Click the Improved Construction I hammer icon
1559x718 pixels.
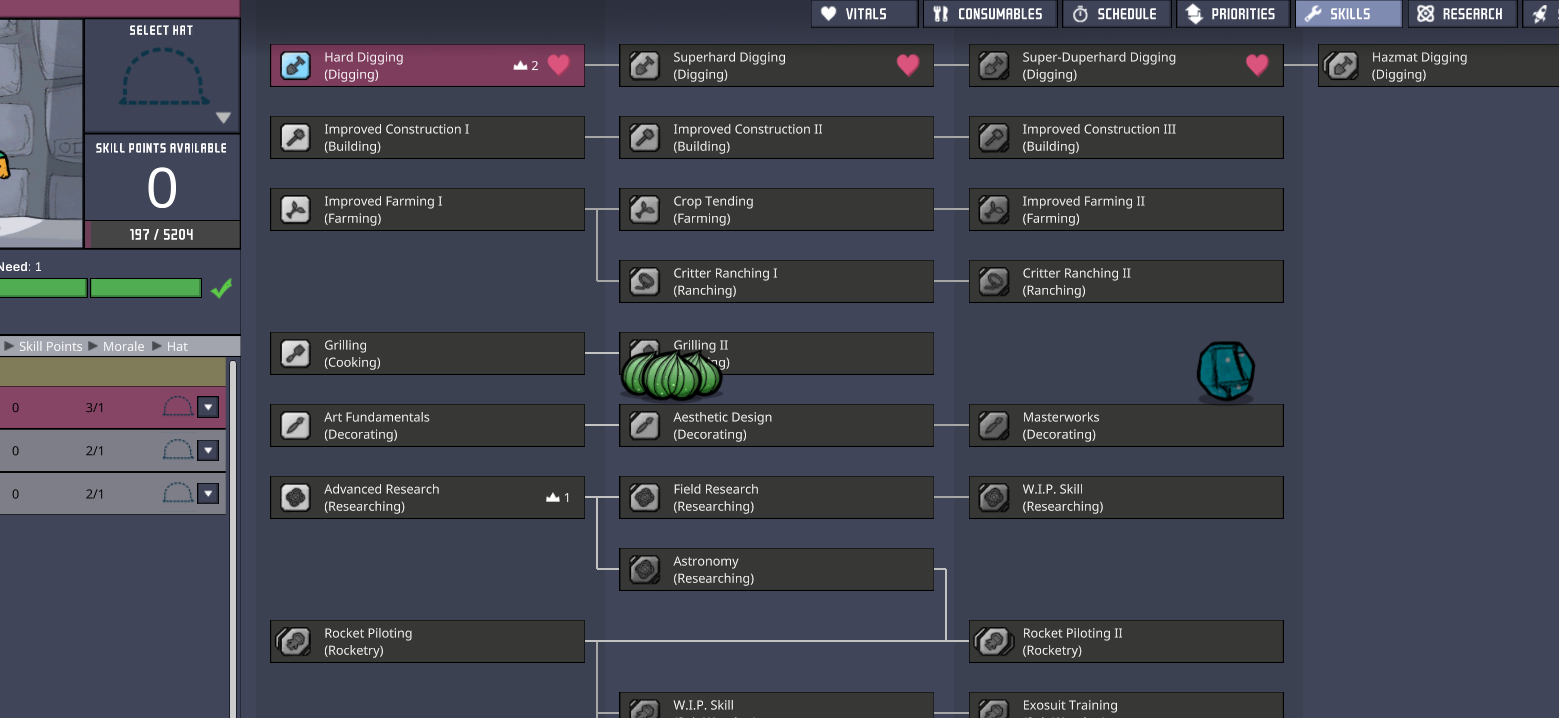[x=295, y=138]
